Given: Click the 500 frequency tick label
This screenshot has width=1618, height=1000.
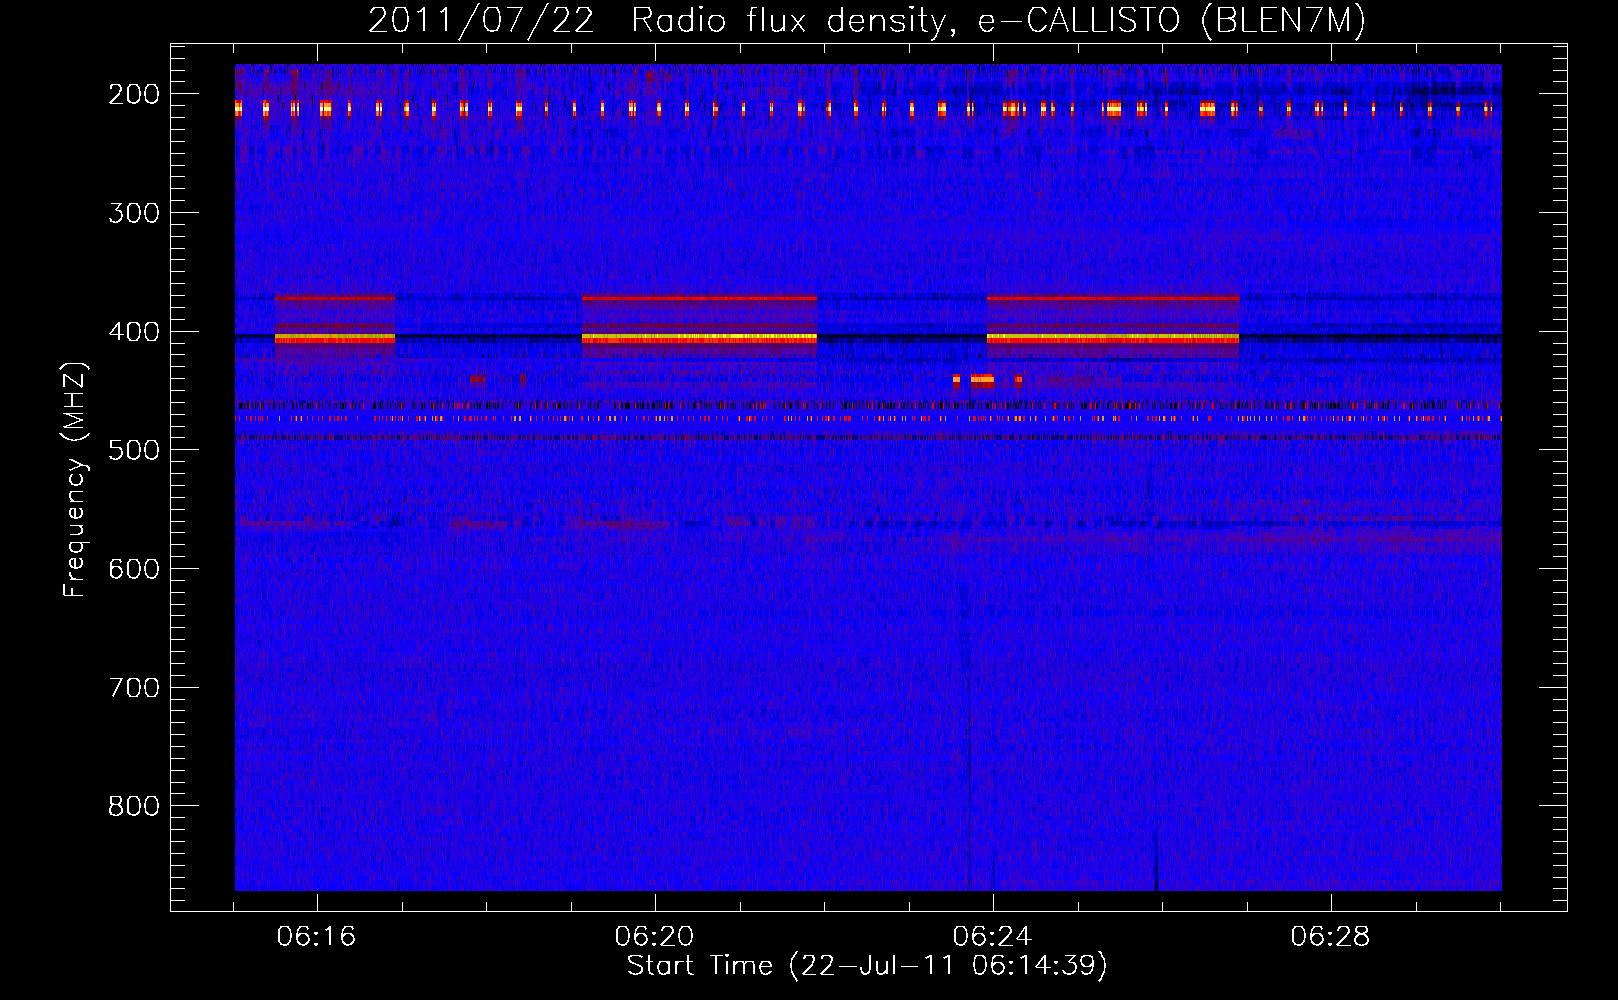Looking at the screenshot, I should pyautogui.click(x=134, y=450).
